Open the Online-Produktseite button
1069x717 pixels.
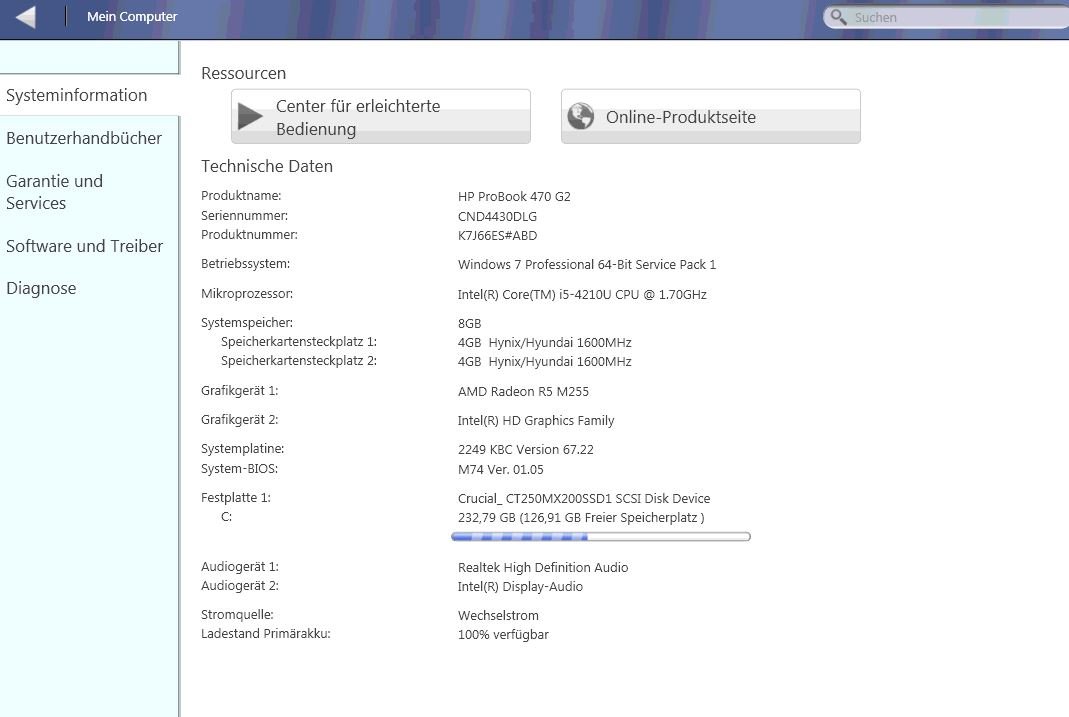tap(710, 117)
